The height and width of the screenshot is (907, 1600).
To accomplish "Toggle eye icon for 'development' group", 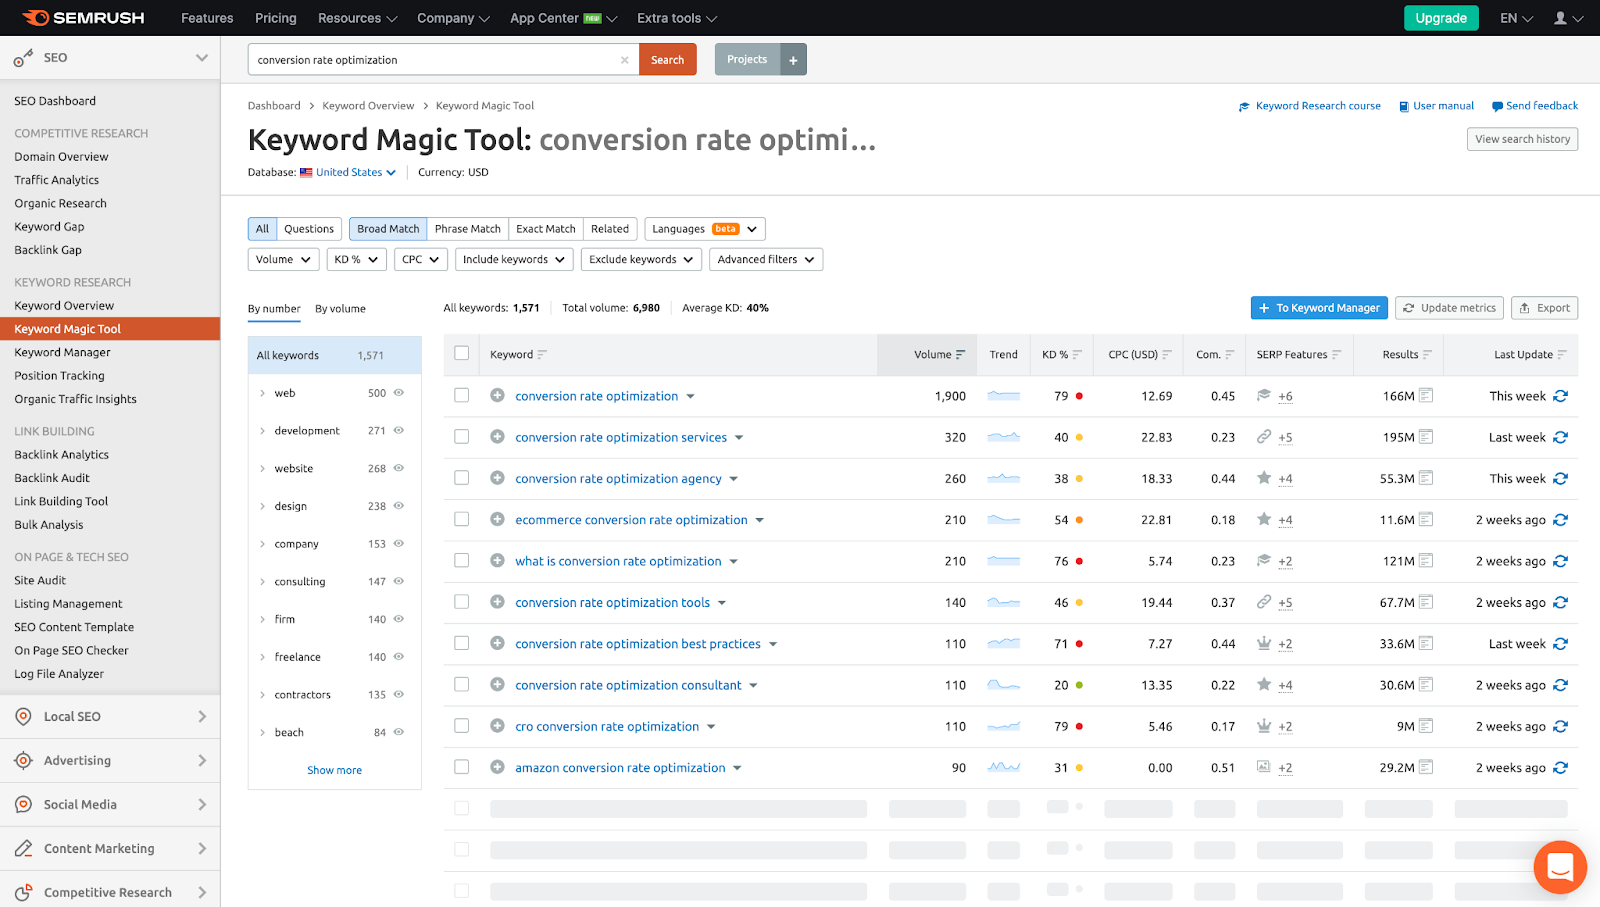I will coord(399,431).
